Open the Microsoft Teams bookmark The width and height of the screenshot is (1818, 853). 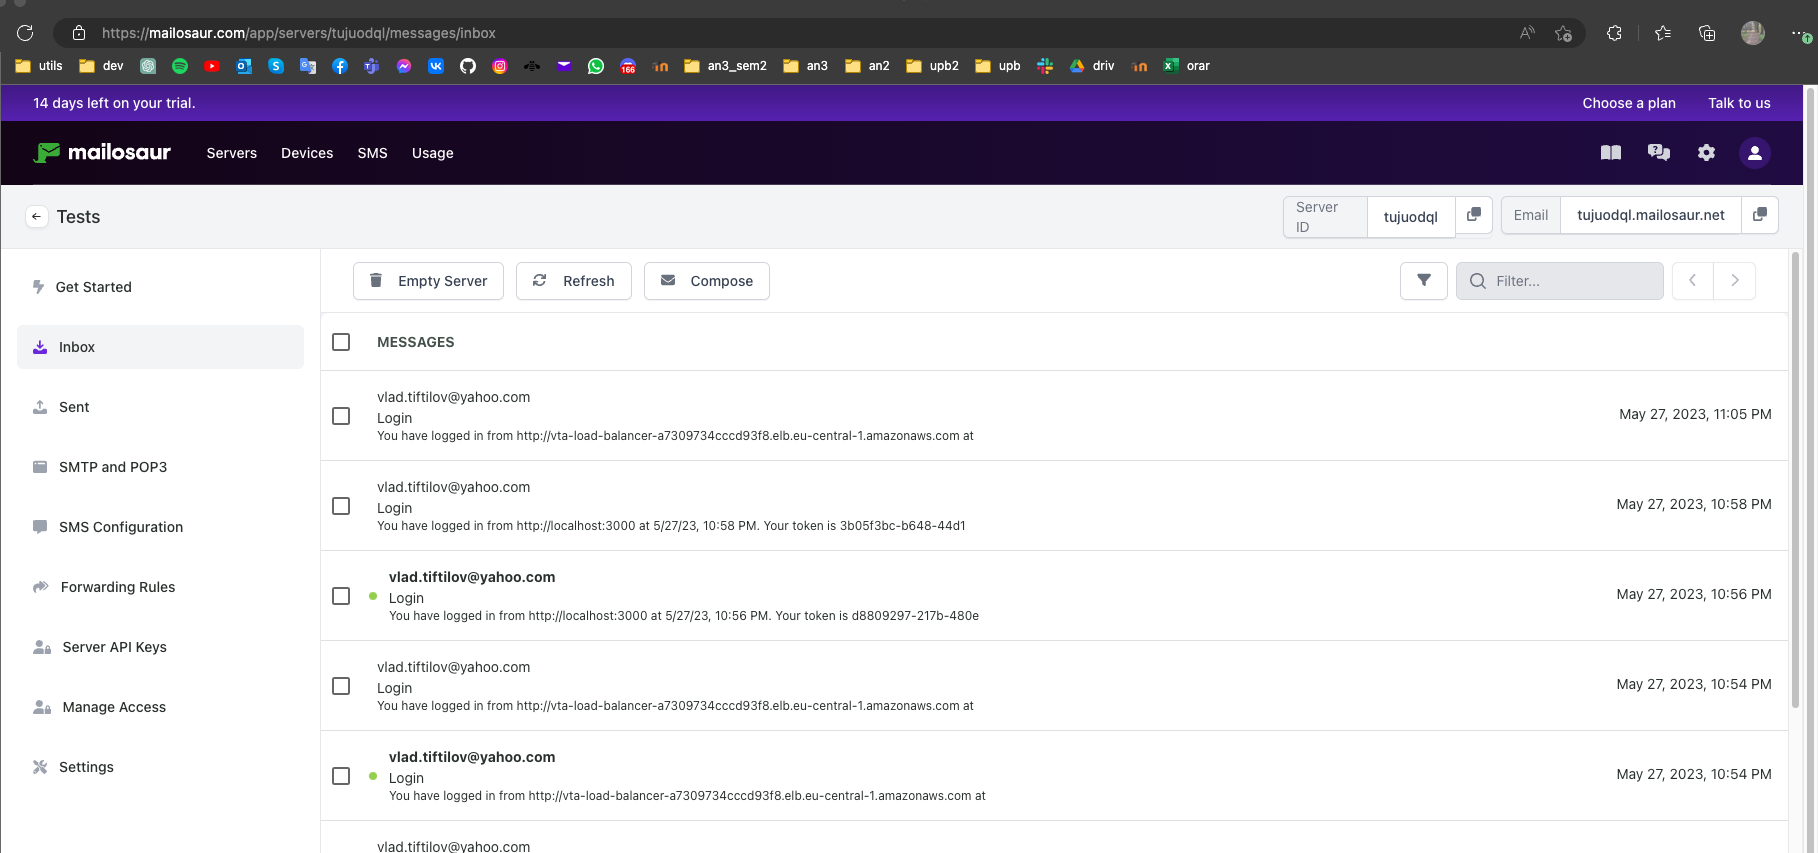[372, 66]
